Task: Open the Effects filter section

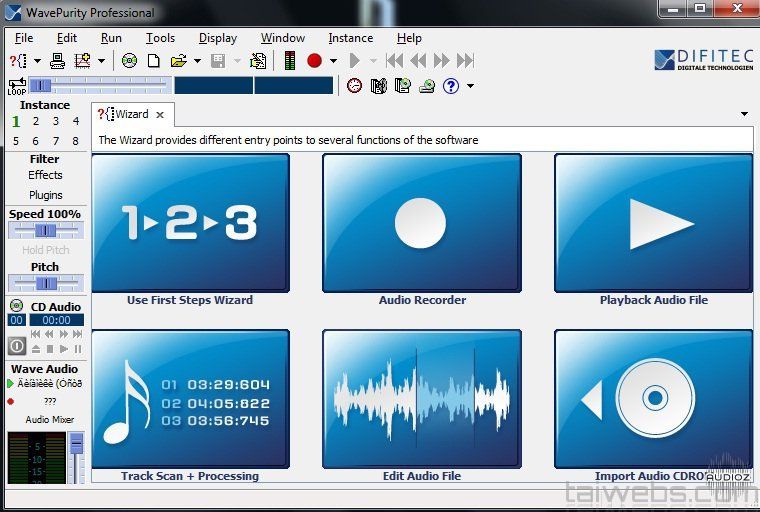Action: pos(45,175)
